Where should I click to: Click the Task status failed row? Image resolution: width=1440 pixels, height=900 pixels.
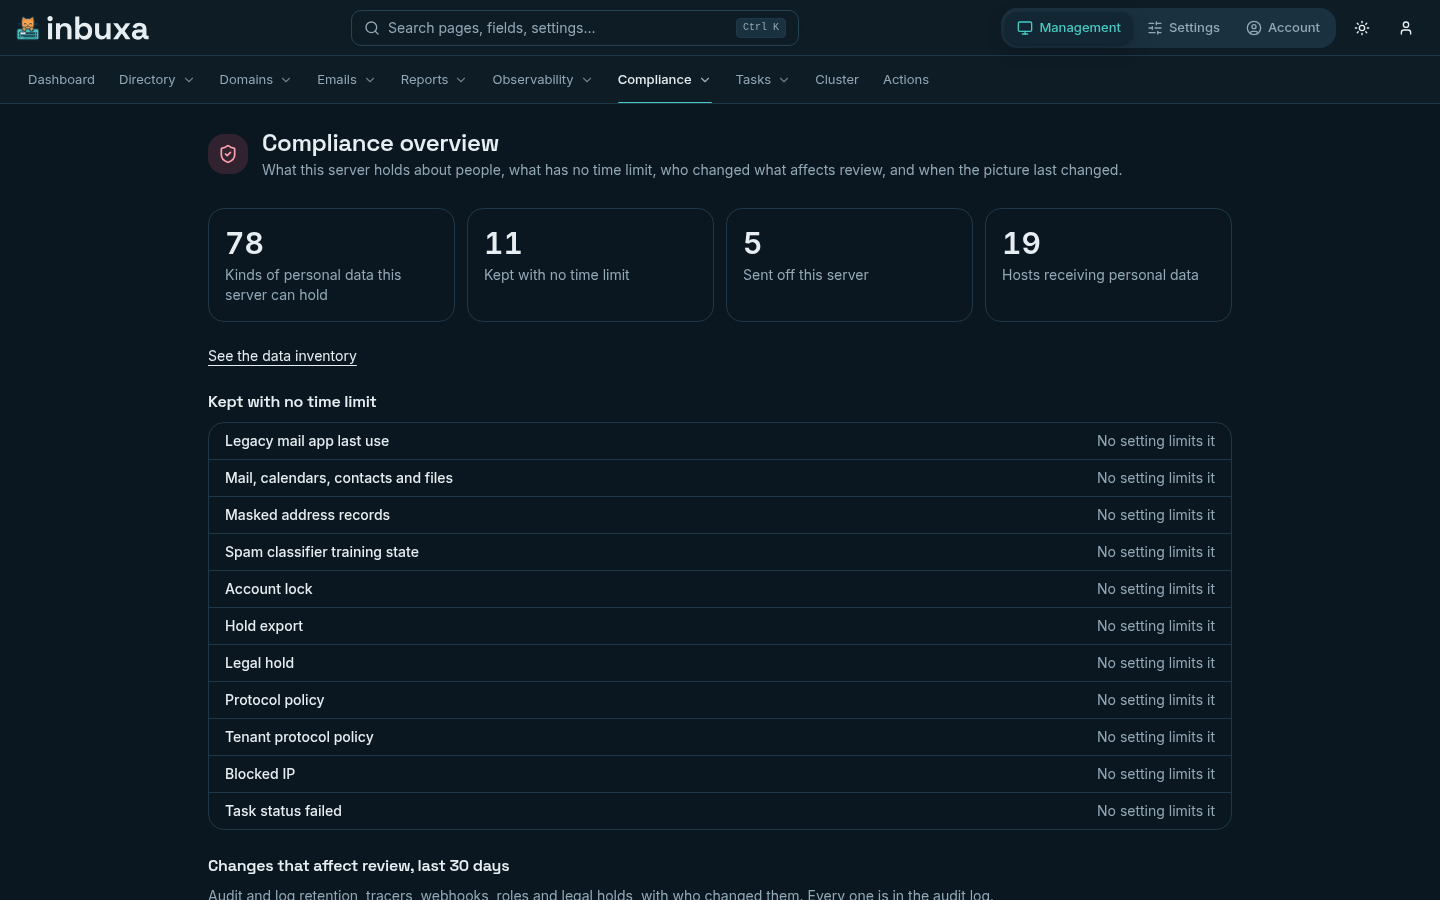720,811
